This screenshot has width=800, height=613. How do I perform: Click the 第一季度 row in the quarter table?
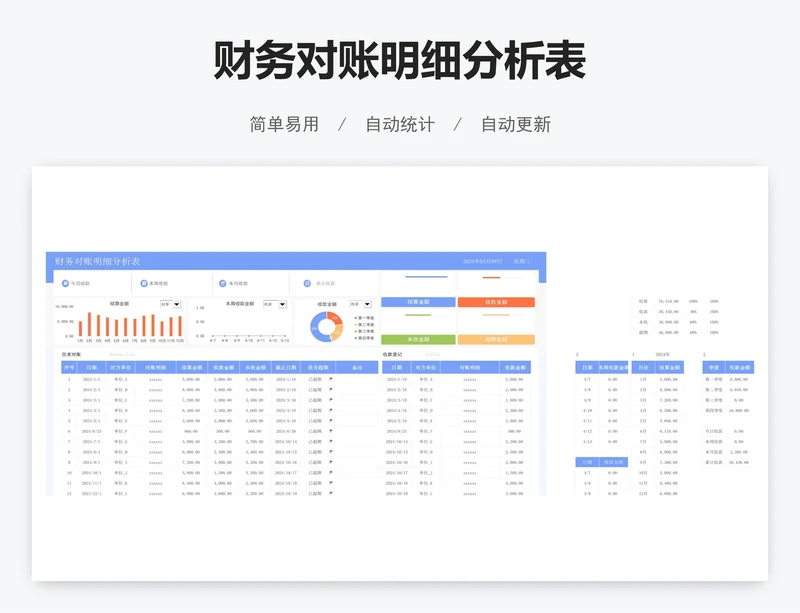pyautogui.click(x=728, y=379)
